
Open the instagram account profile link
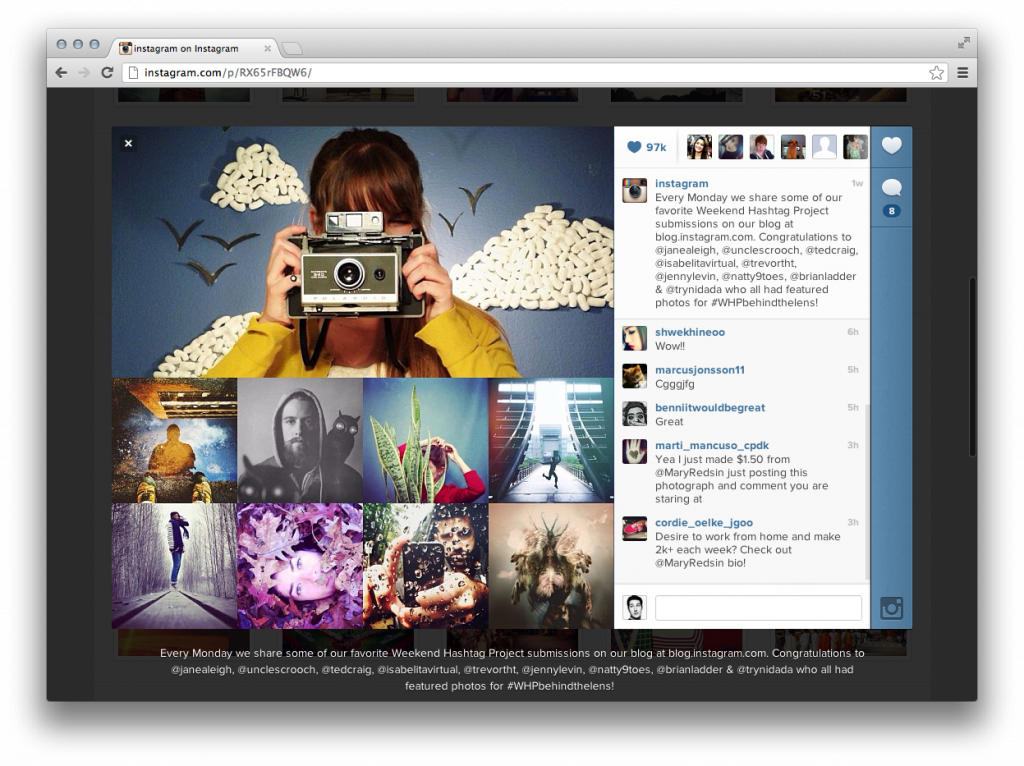[681, 183]
